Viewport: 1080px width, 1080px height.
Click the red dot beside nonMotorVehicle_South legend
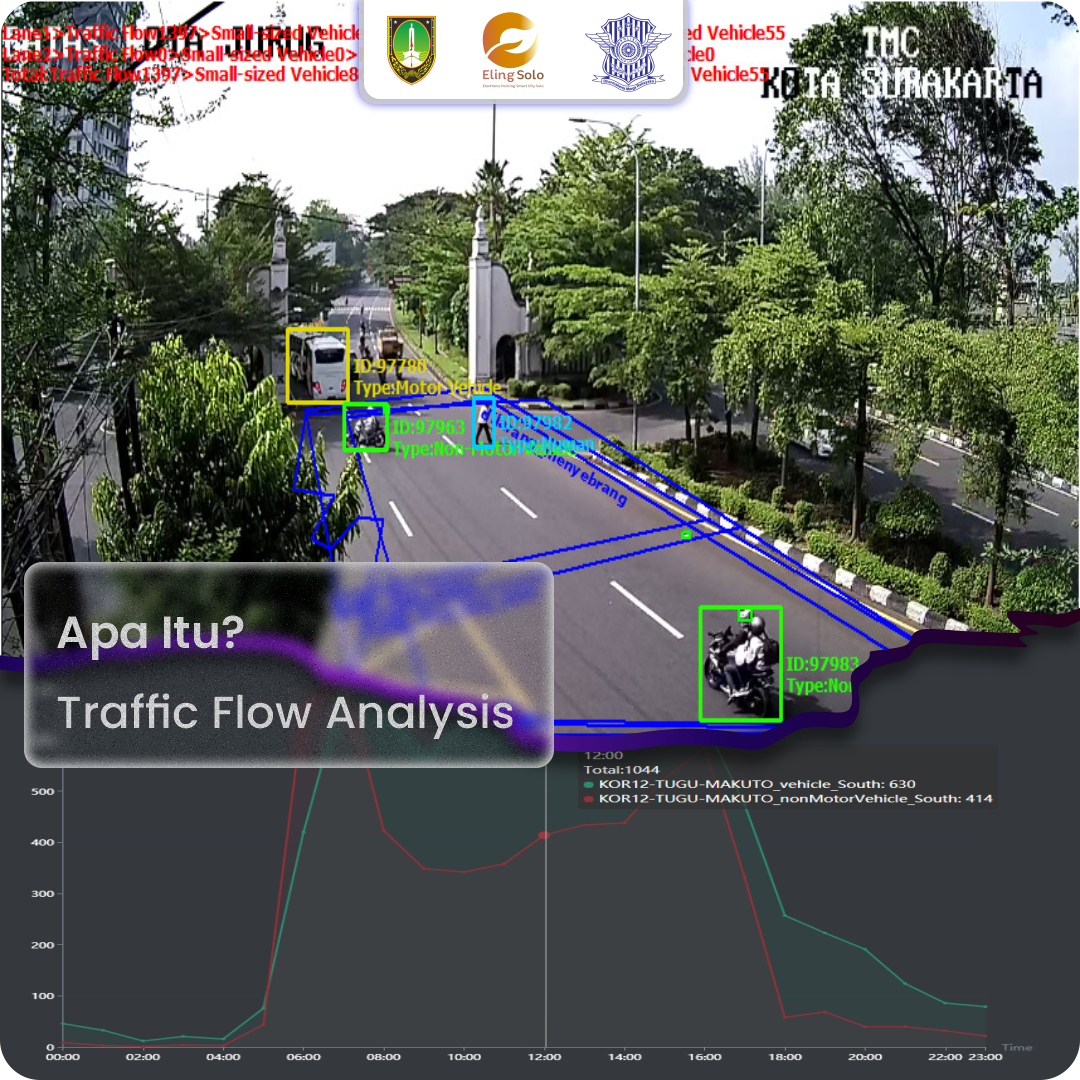(x=590, y=800)
